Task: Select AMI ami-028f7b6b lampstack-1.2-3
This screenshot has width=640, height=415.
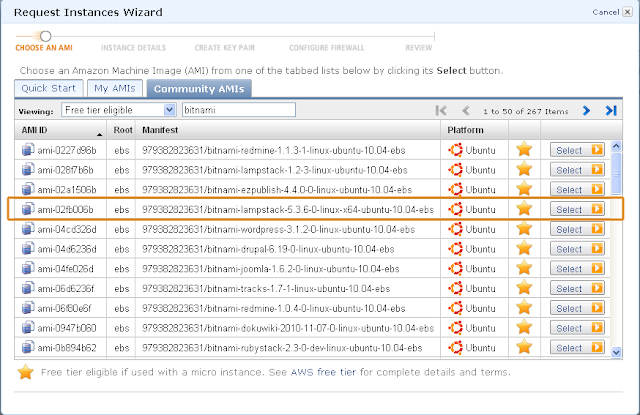Action: 577,169
